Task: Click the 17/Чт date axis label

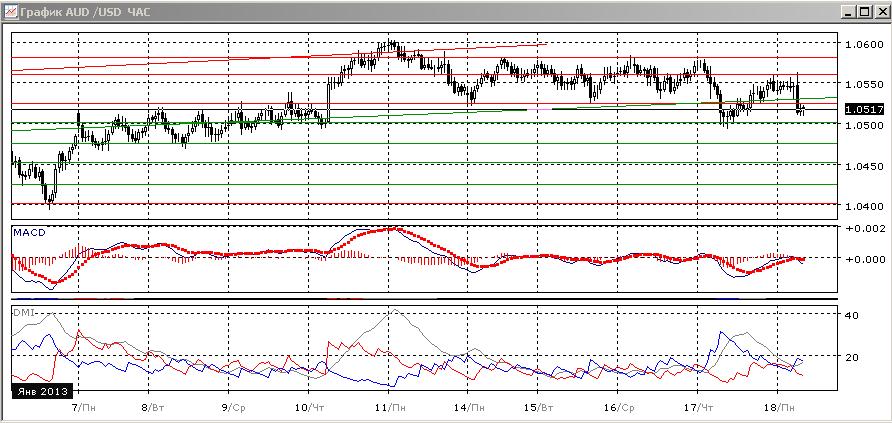Action: pos(699,408)
